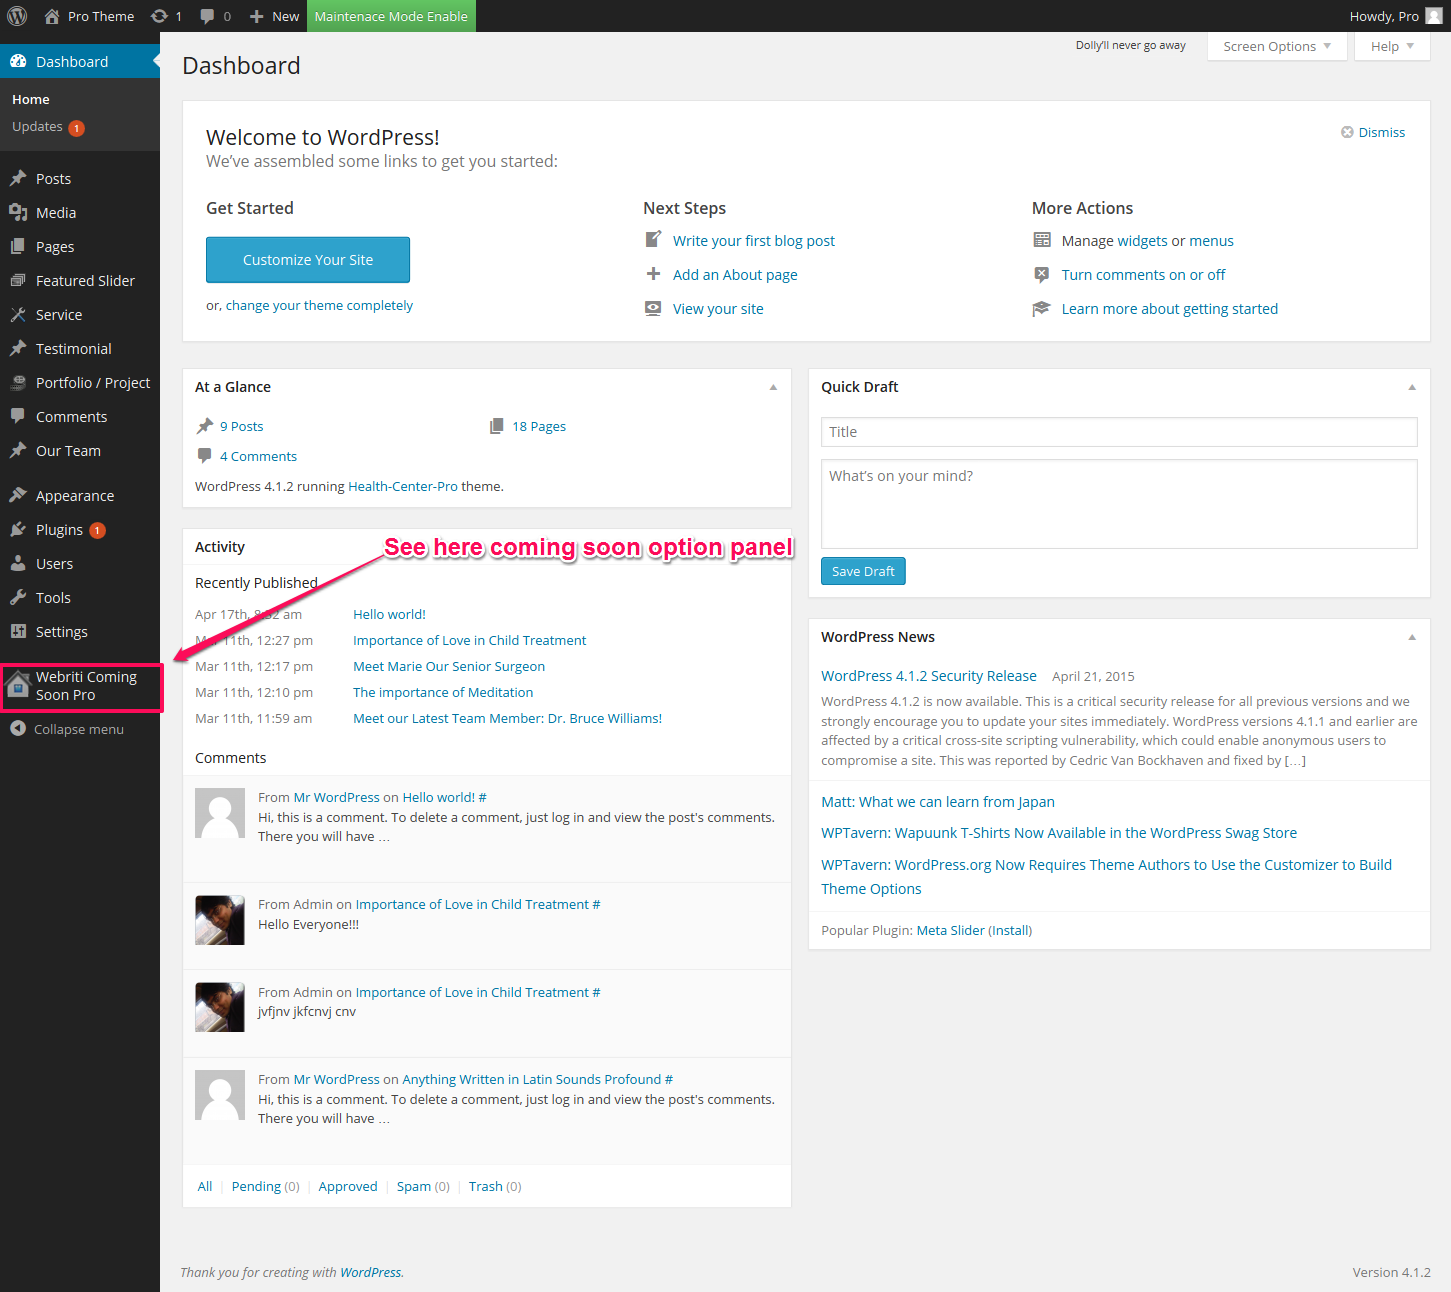
Task: Click the Howdy Pro avatar icon
Action: point(1433,16)
